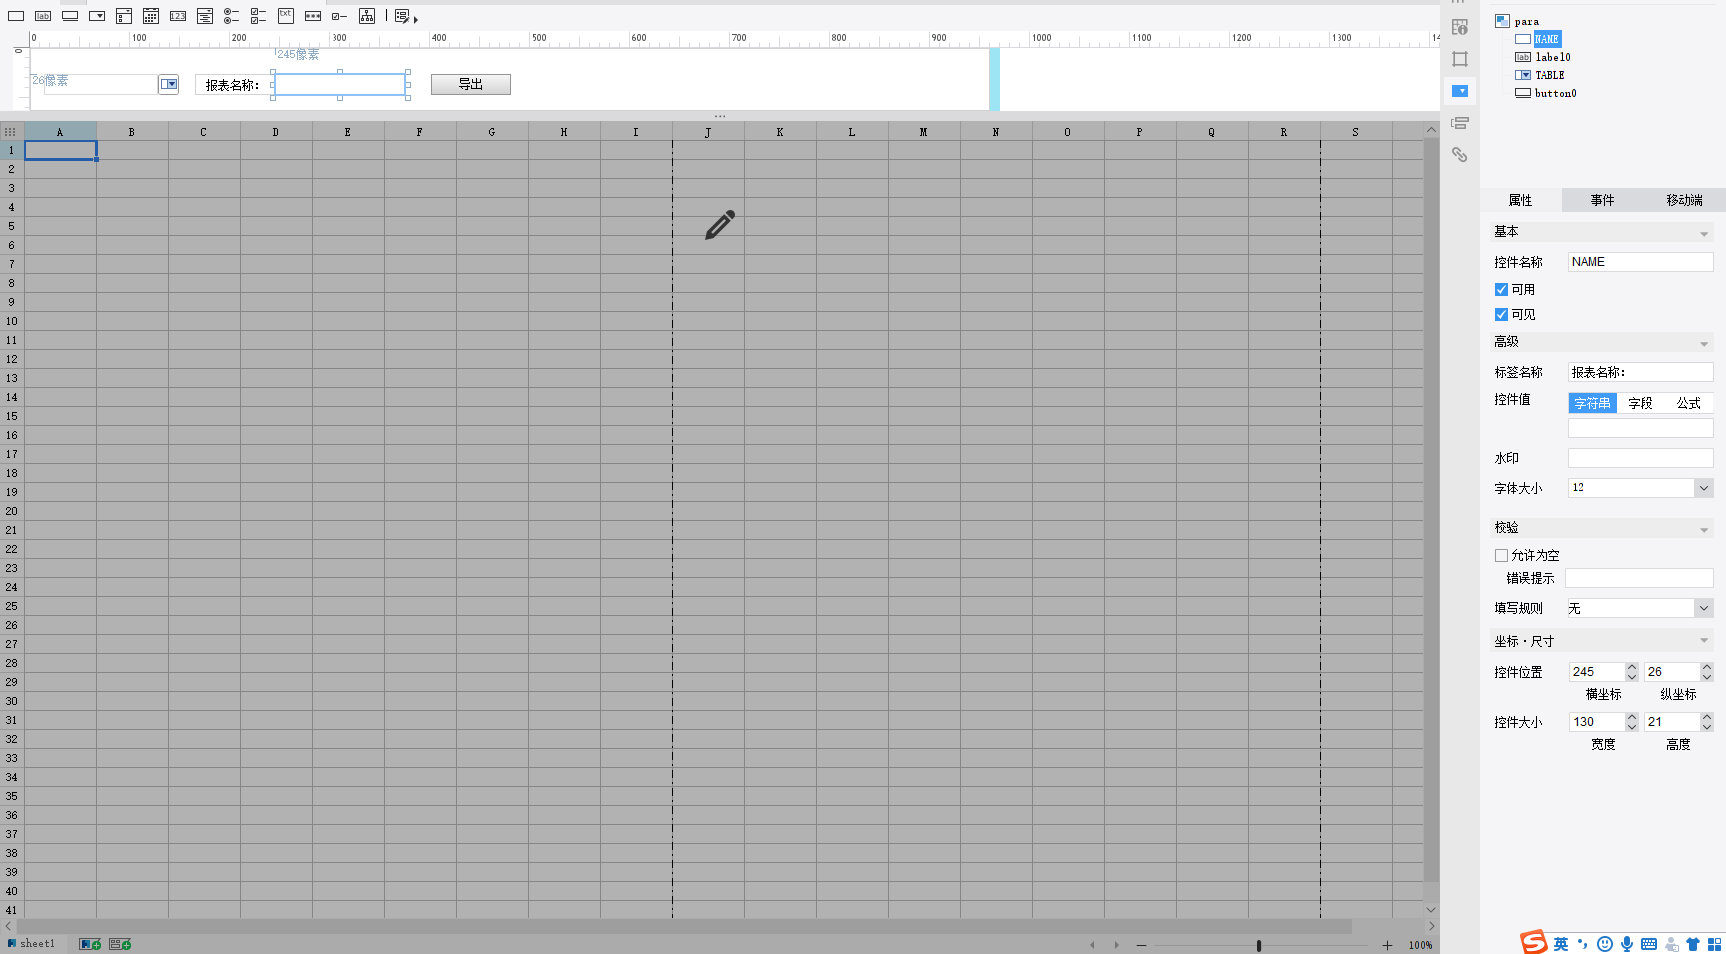Select the tree view widget tool
Image resolution: width=1726 pixels, height=954 pixels.
(x=367, y=16)
